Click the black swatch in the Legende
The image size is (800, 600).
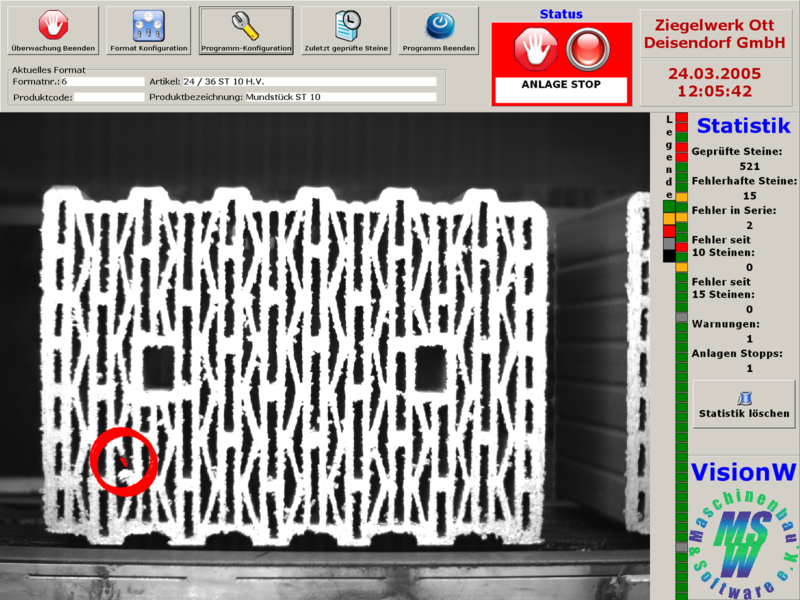[x=669, y=256]
